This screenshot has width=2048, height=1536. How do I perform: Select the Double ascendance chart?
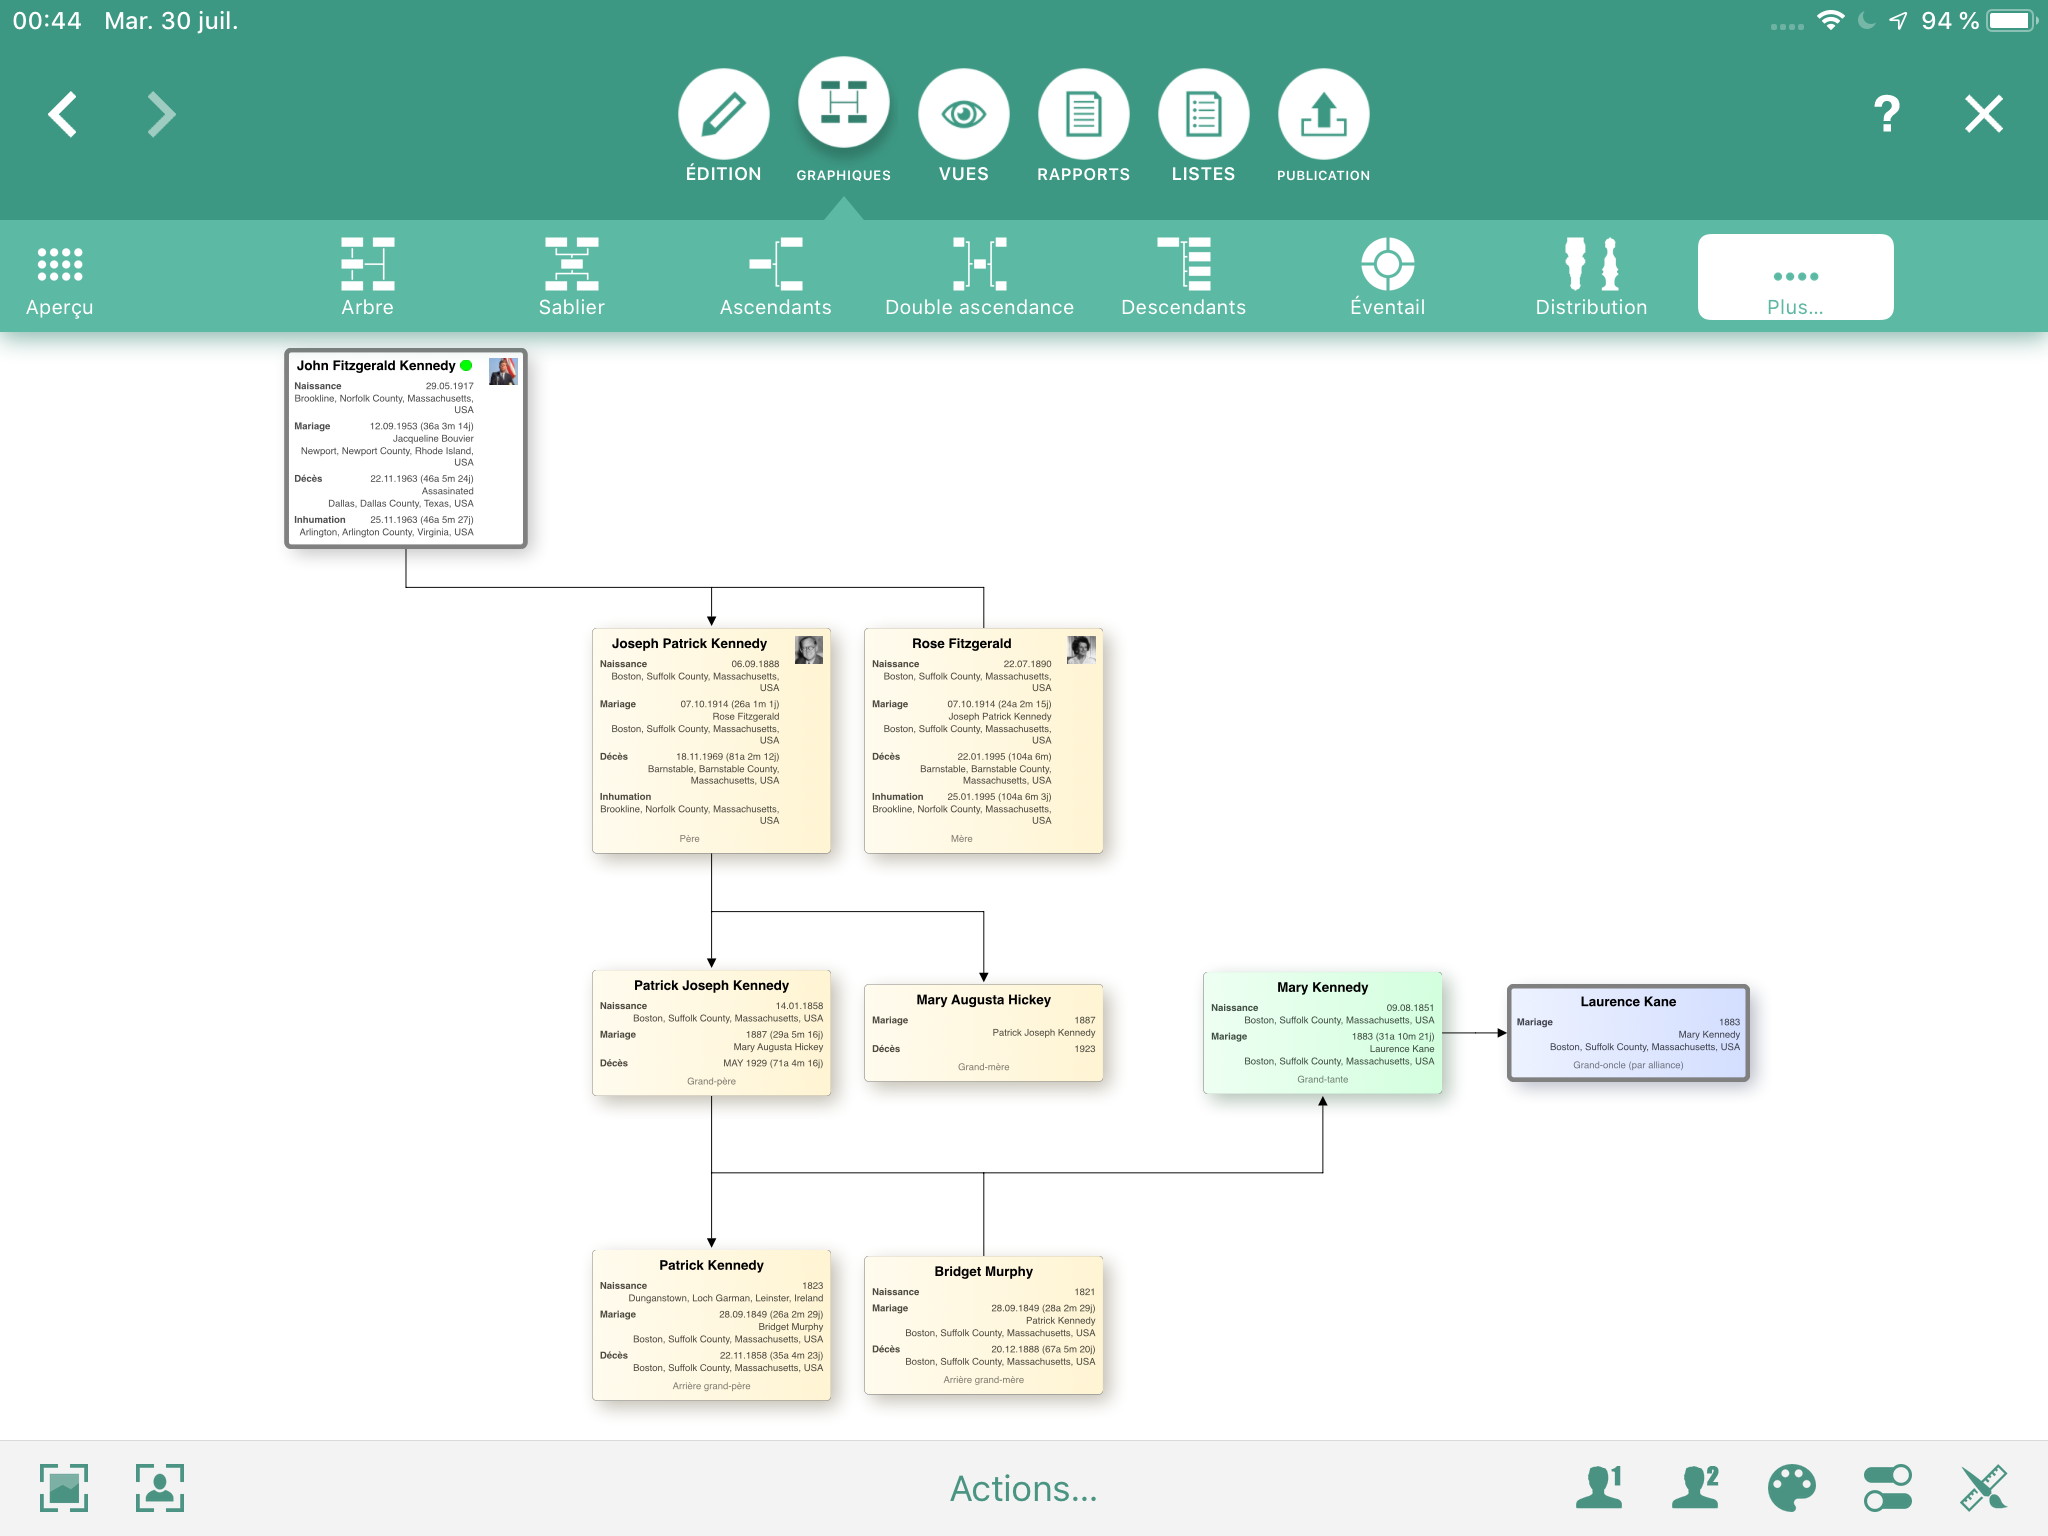point(979,278)
